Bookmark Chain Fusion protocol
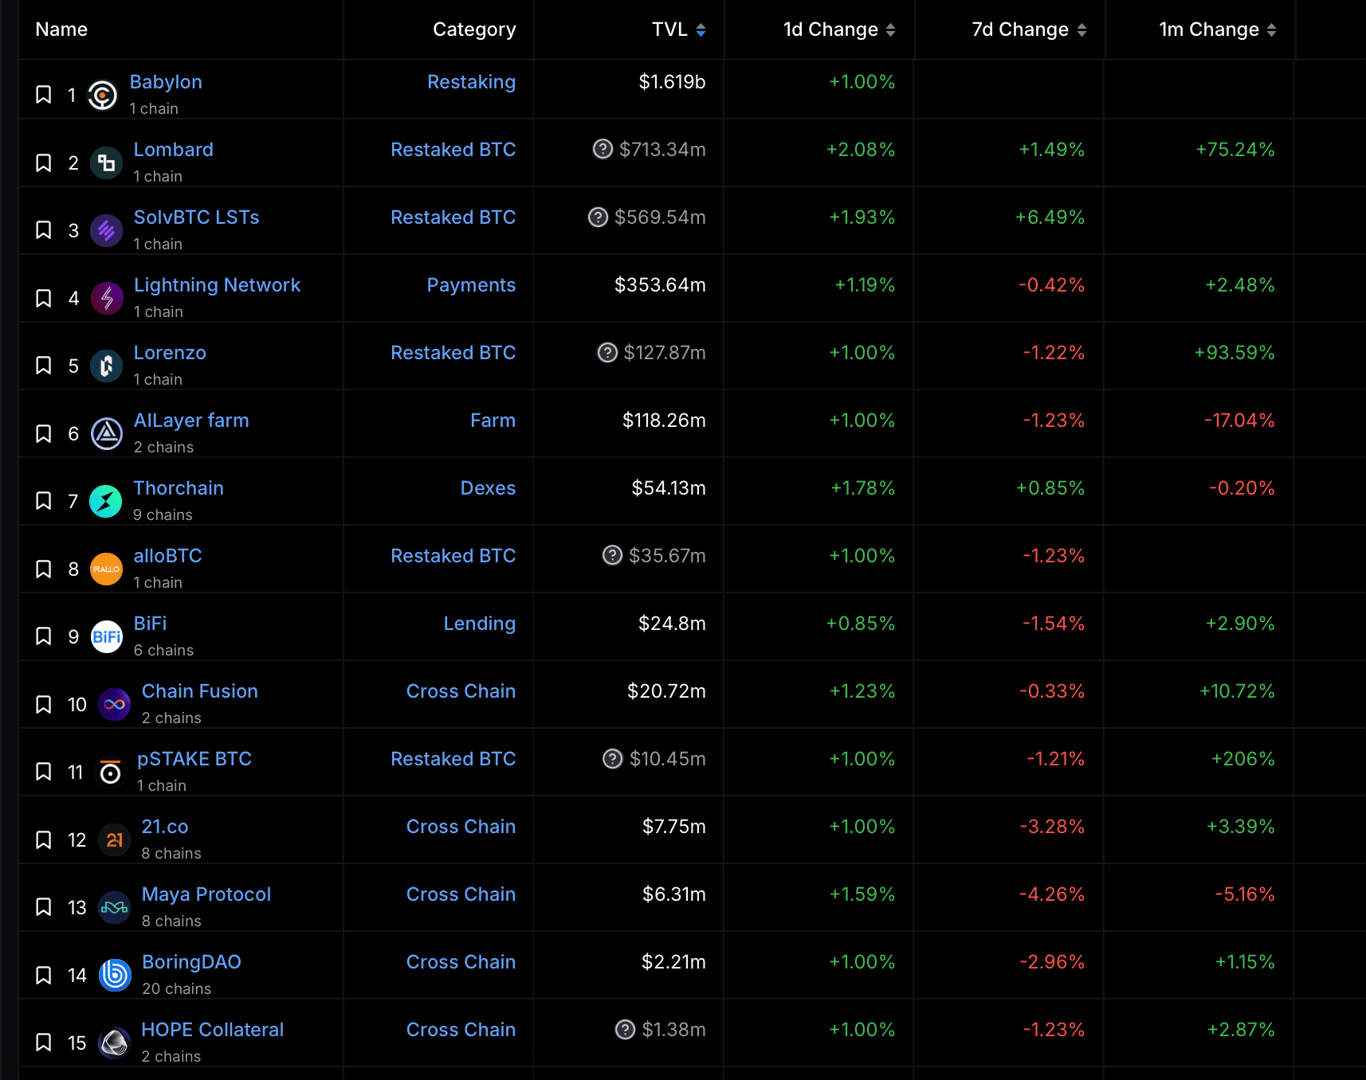This screenshot has height=1080, width=1366. pyautogui.click(x=44, y=704)
